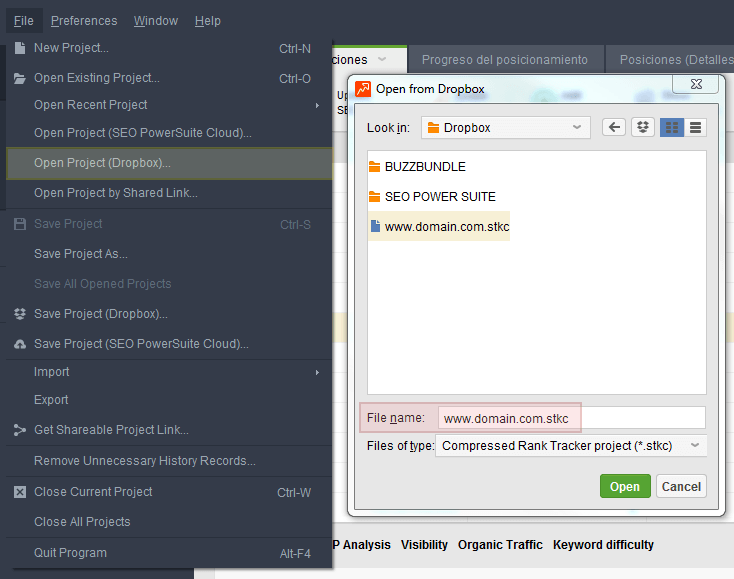Expand the Files of type dropdown

571,446
